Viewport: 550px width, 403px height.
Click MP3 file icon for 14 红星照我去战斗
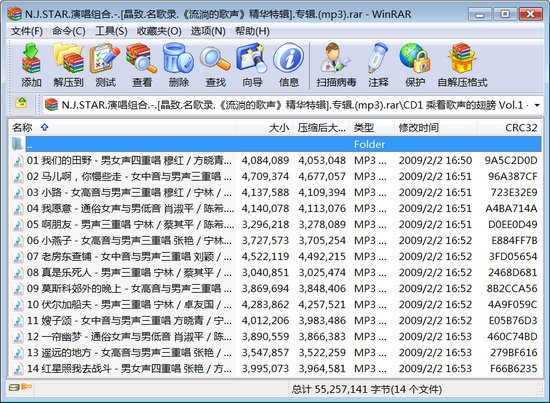click(x=18, y=369)
